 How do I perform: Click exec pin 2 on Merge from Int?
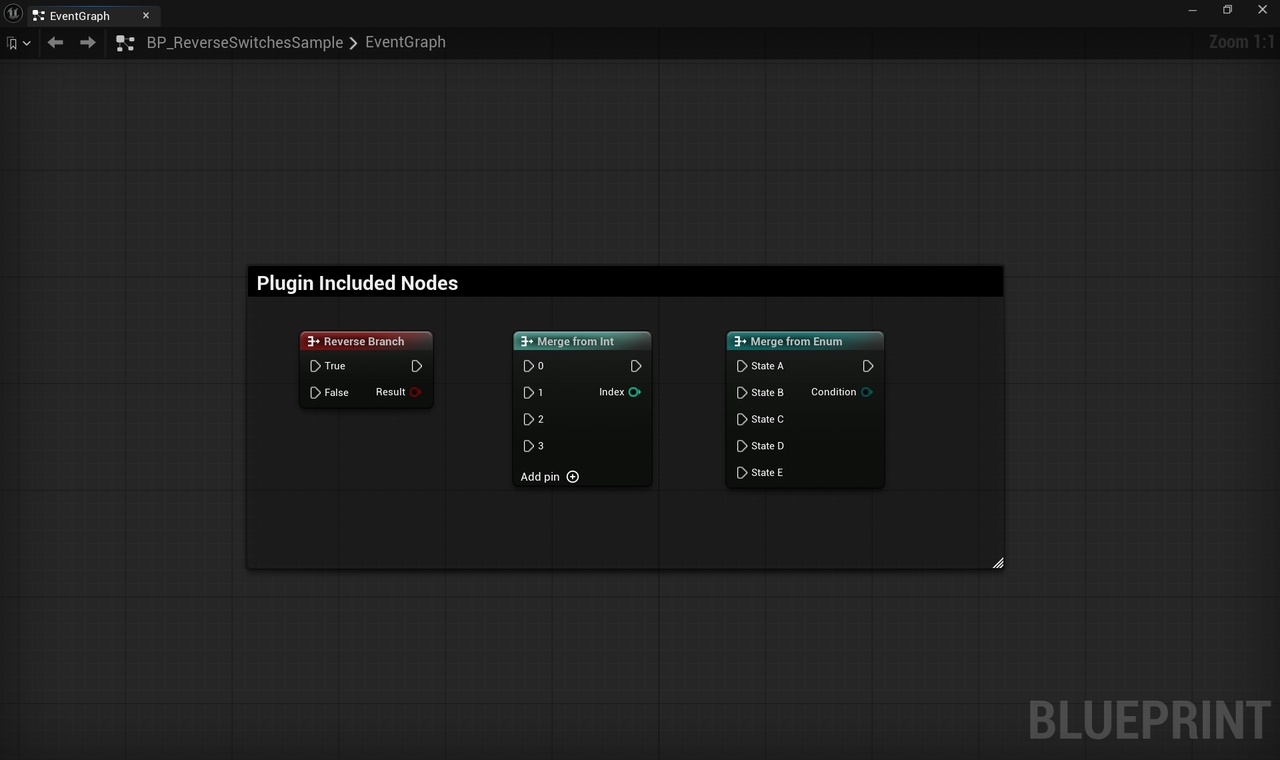click(529, 419)
